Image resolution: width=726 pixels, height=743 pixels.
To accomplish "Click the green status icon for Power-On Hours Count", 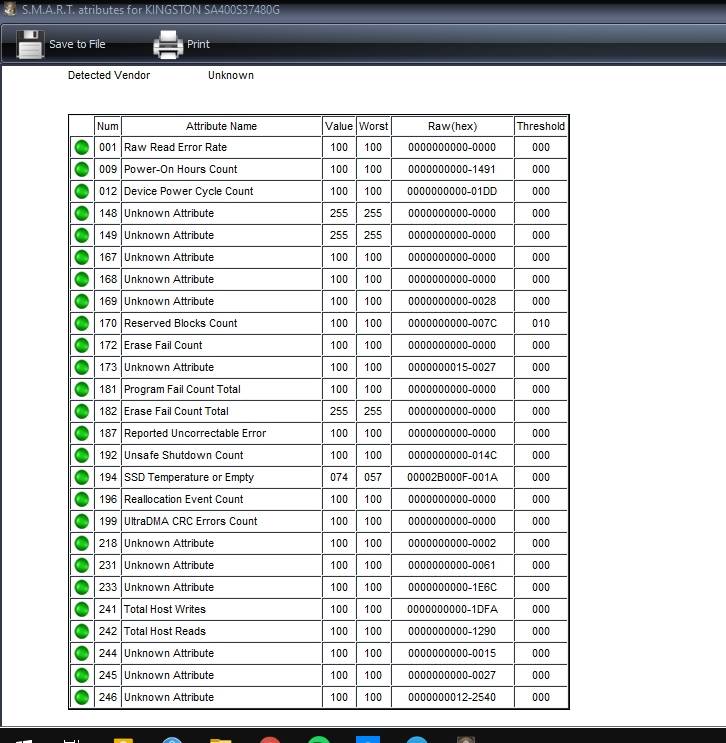I will click(x=82, y=169).
